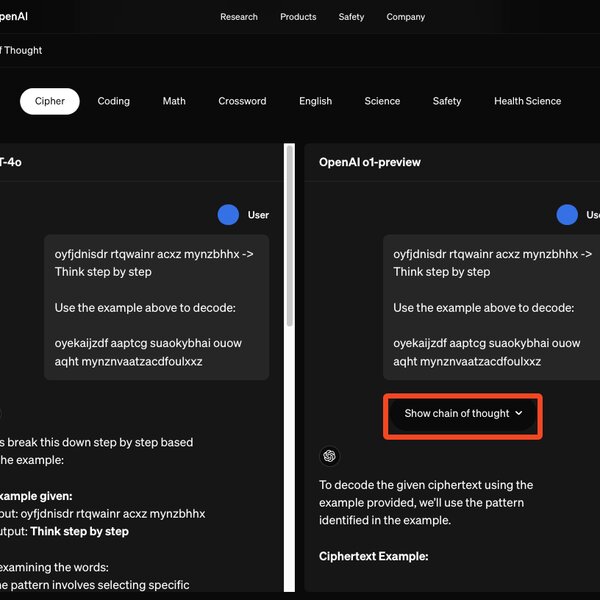Switch to the Safety example tab
Viewport: 600px width, 600px height.
coord(447,101)
